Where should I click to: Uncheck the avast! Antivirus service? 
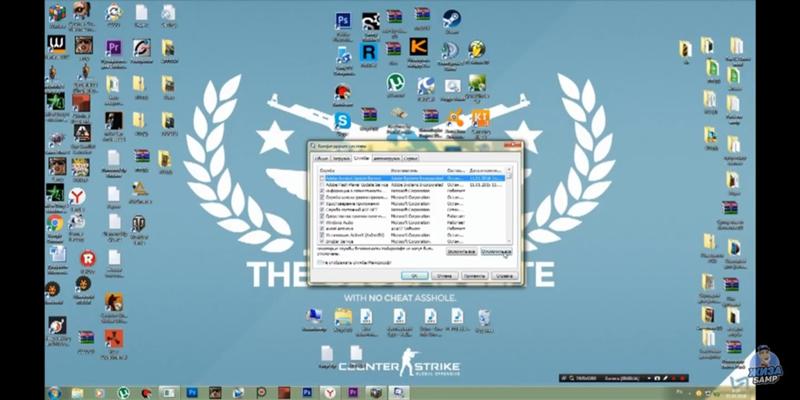(x=321, y=229)
